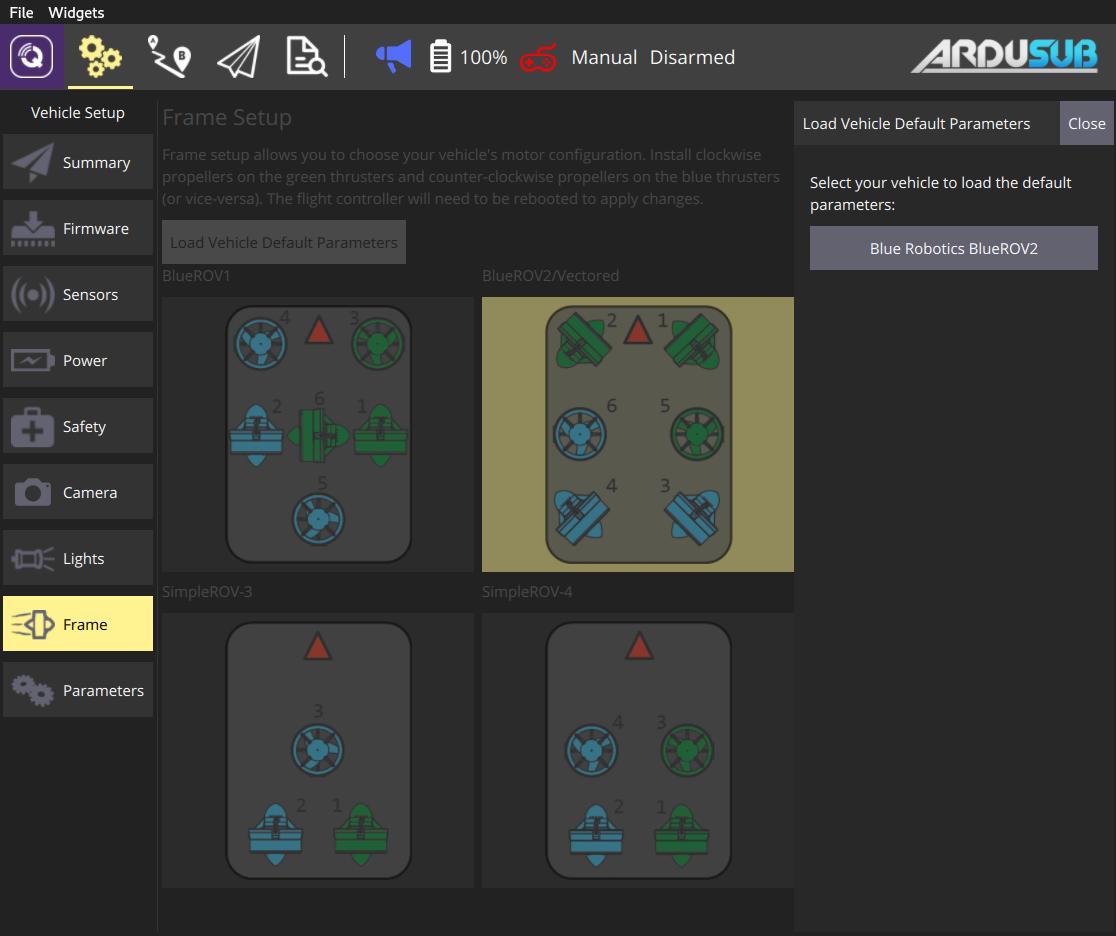
Task: Select the Sensors setup section
Action: coord(78,294)
